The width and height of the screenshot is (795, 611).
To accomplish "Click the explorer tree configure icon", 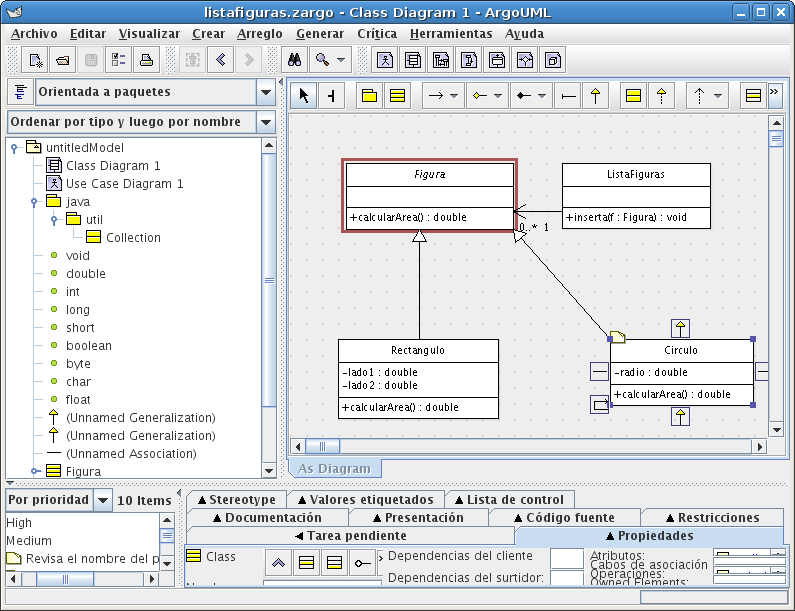I will 20,92.
